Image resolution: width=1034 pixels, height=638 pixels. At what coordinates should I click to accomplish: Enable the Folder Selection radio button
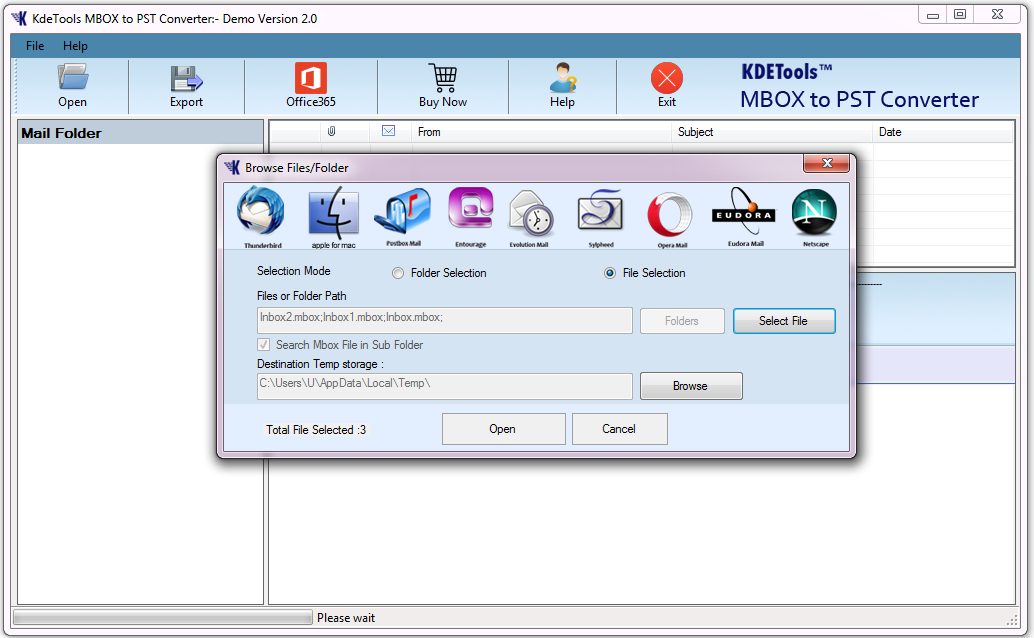pyautogui.click(x=398, y=273)
